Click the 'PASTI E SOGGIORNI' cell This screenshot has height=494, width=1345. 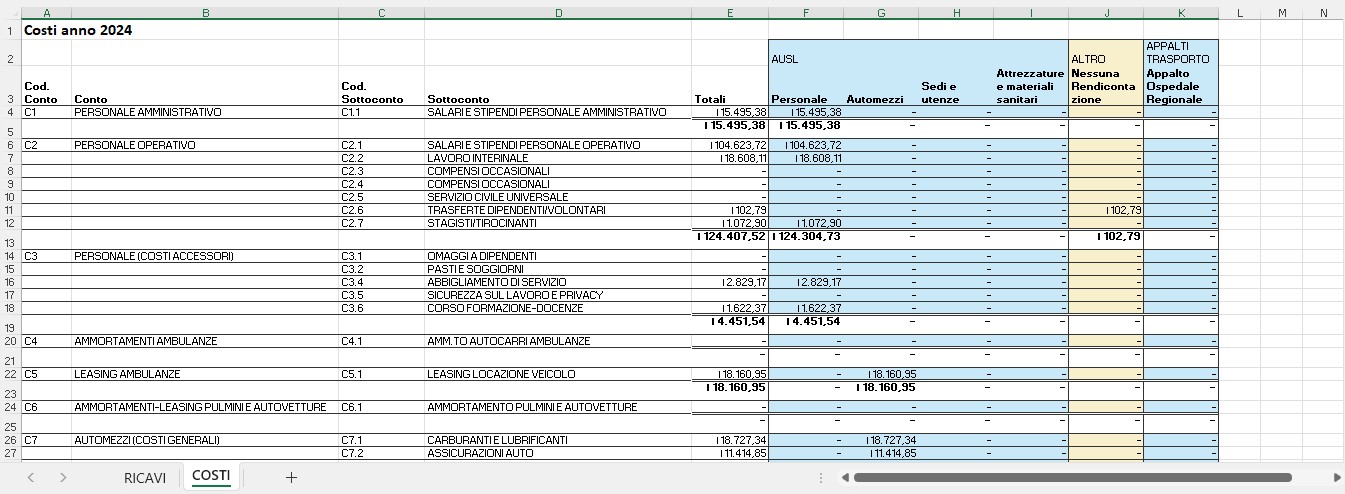click(x=558, y=269)
